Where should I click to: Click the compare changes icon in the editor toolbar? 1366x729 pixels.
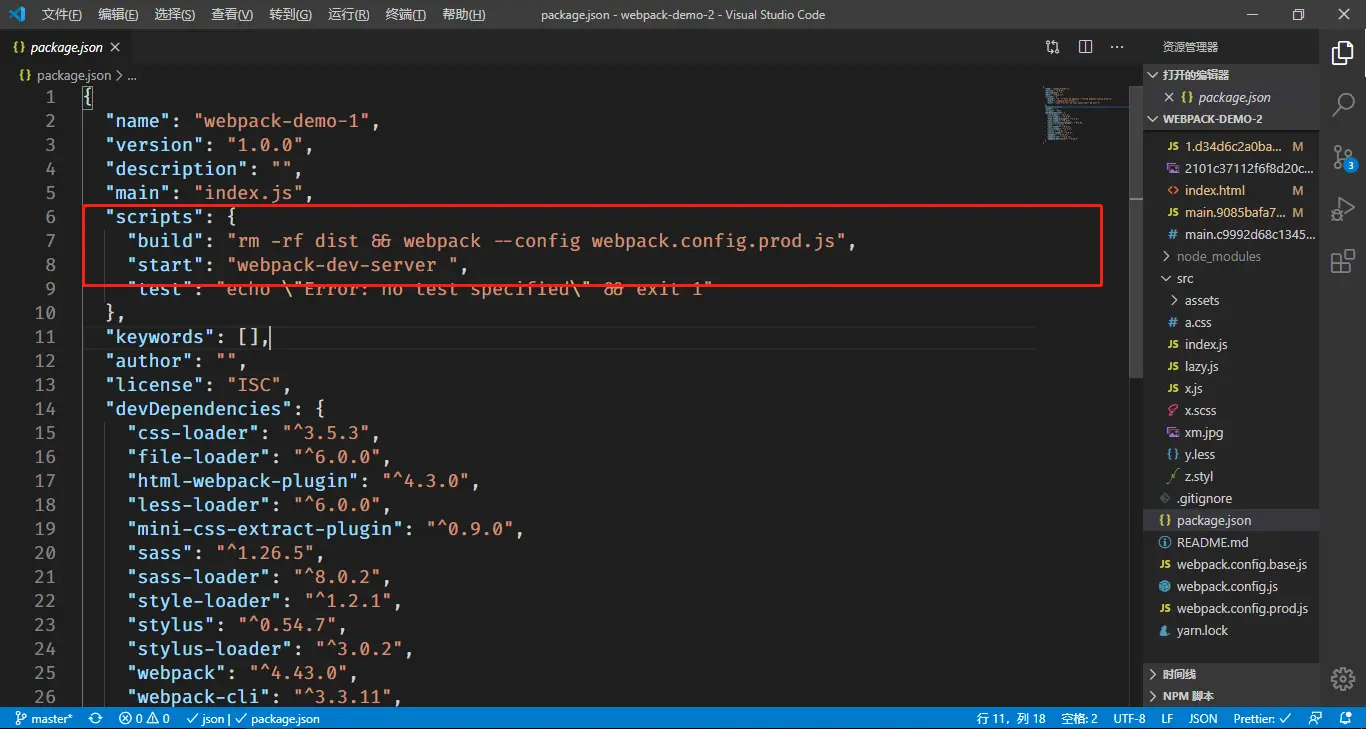pos(1053,47)
